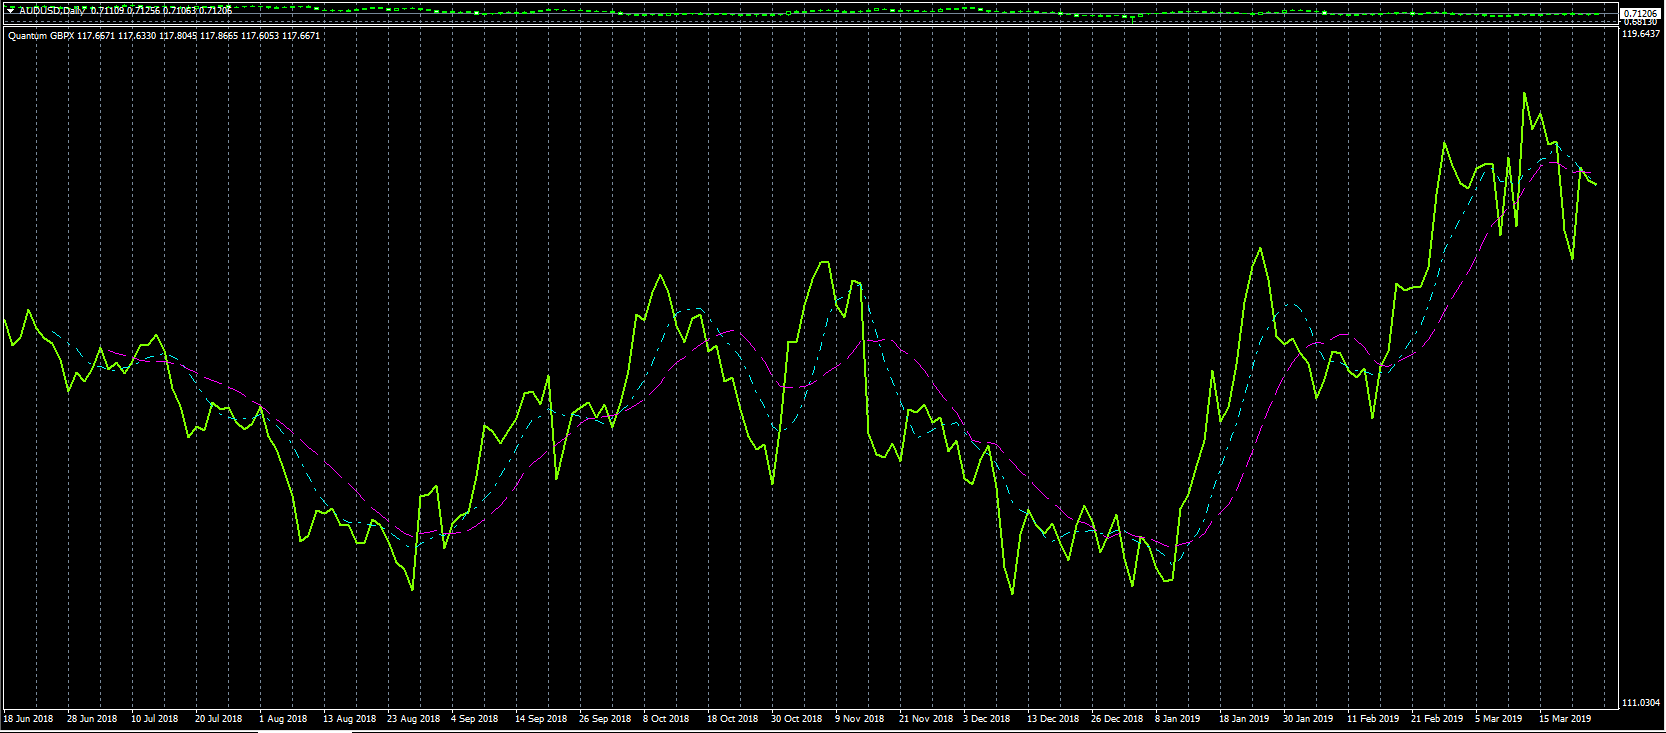Click the 9 Nov 2018 date label
The height and width of the screenshot is (733, 1666).
[860, 718]
